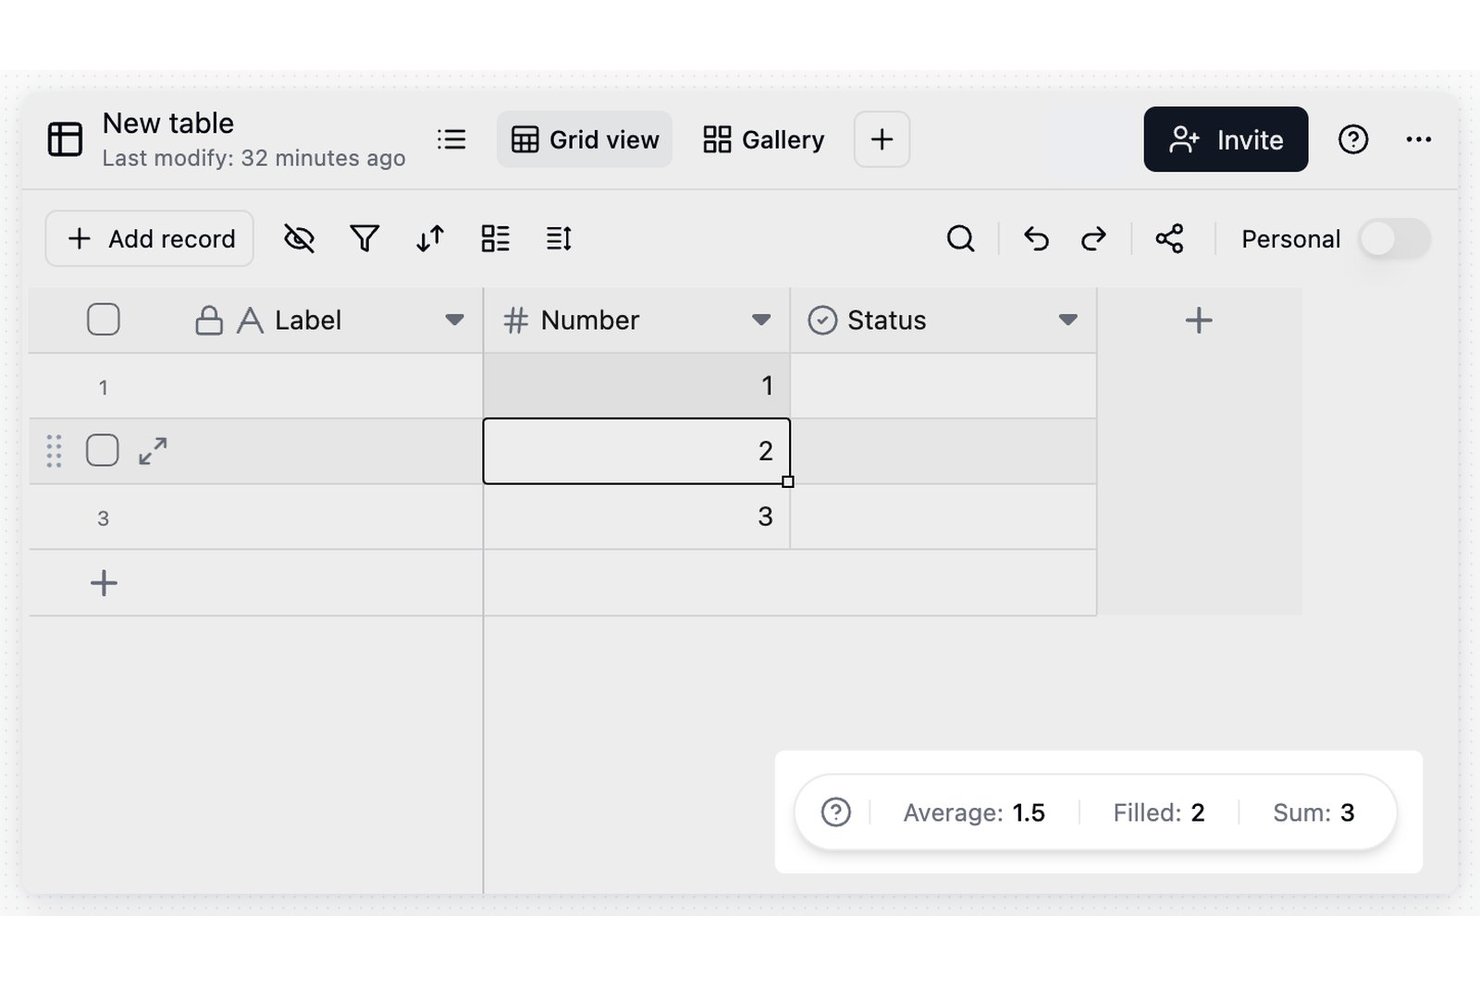The height and width of the screenshot is (987, 1480).
Task: Select Number cell containing 2
Action: click(637, 451)
